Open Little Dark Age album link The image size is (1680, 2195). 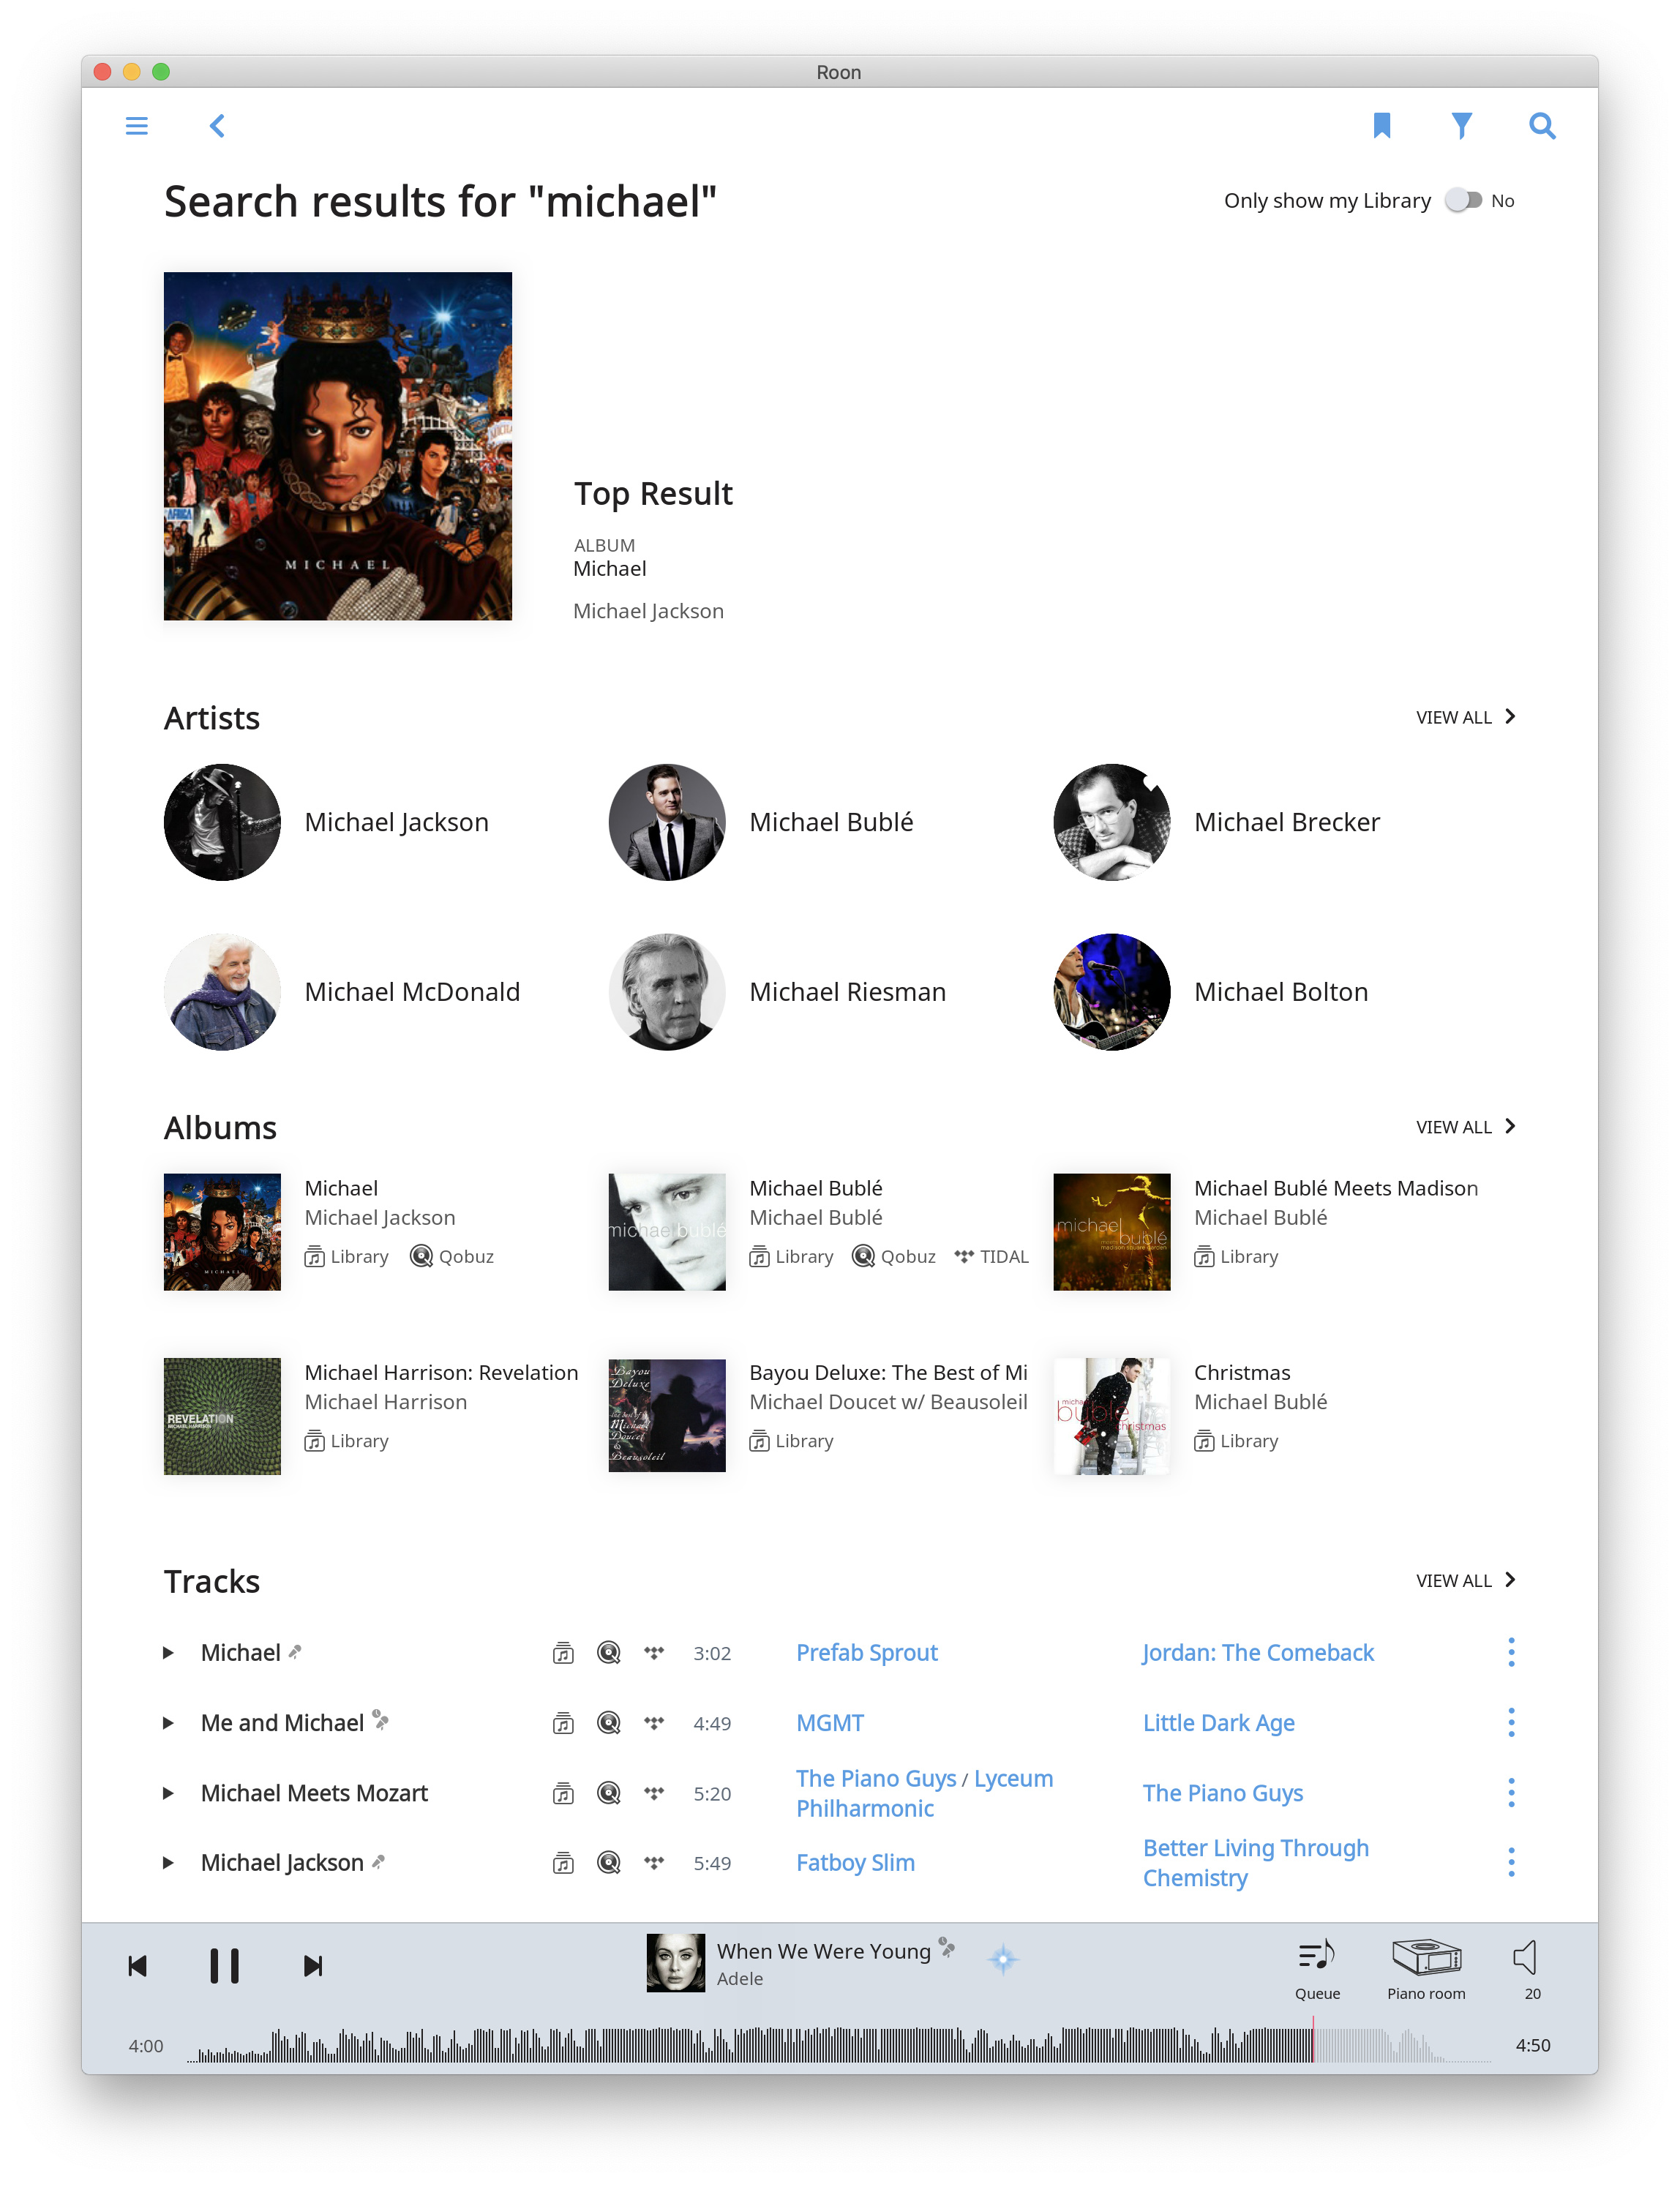1218,1723
